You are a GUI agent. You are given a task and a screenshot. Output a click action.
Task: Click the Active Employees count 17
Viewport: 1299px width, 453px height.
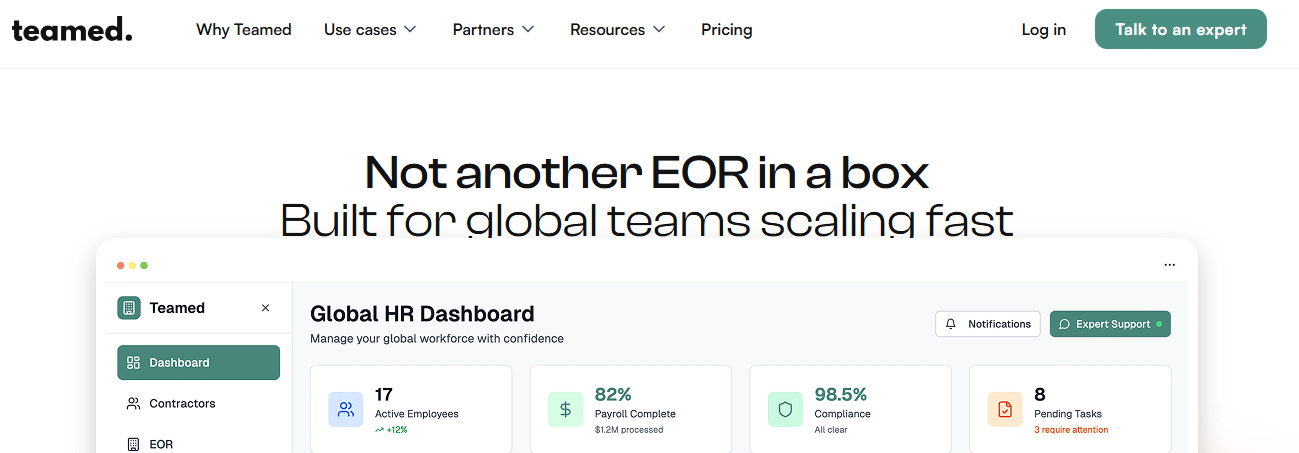tap(384, 394)
